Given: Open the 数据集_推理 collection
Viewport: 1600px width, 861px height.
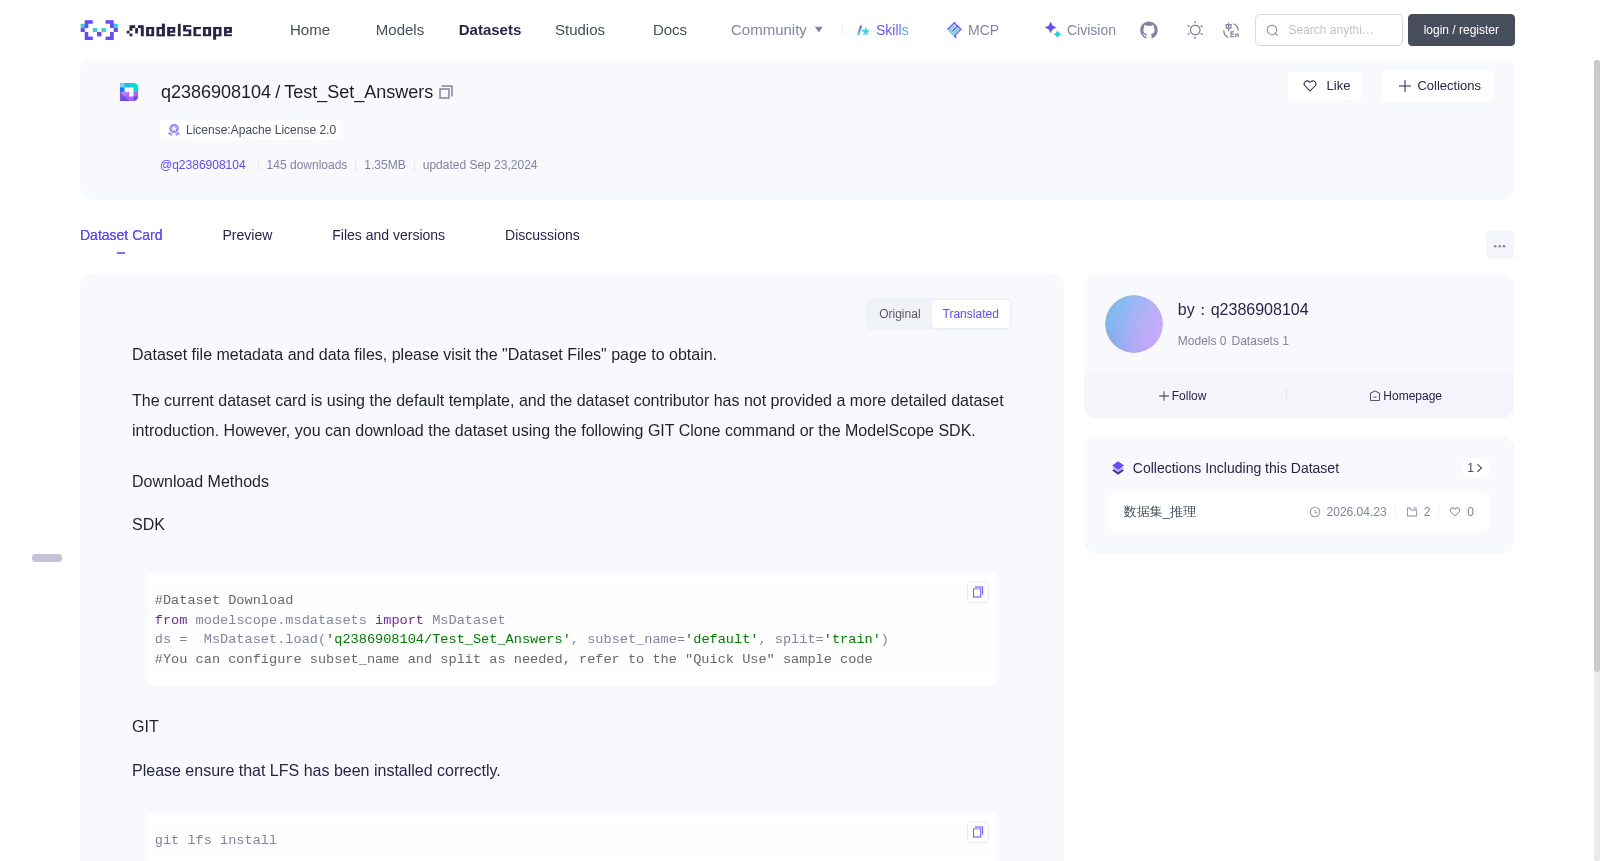Looking at the screenshot, I should click(1160, 512).
